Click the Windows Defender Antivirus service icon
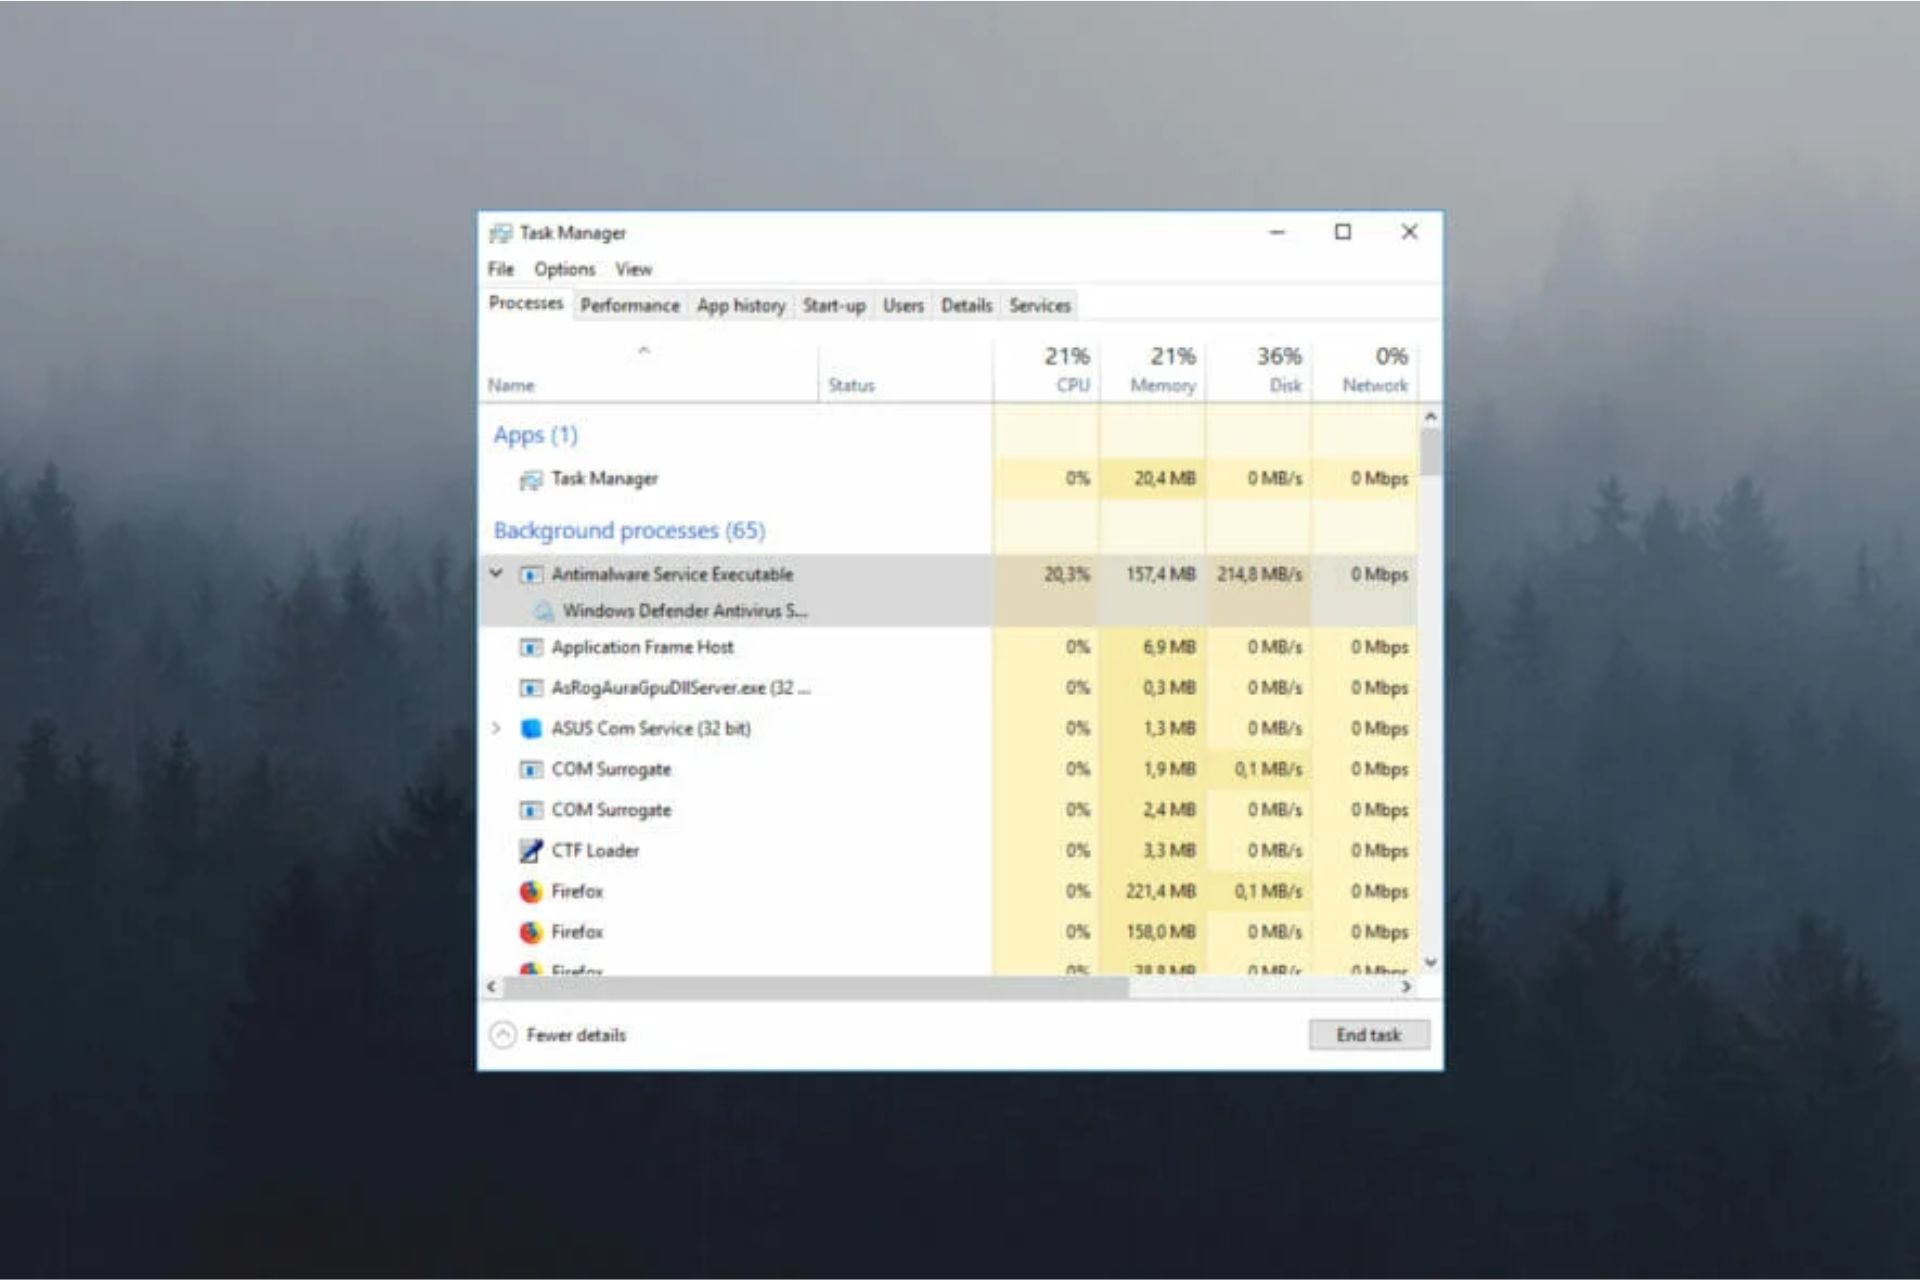1920x1280 pixels. (543, 611)
